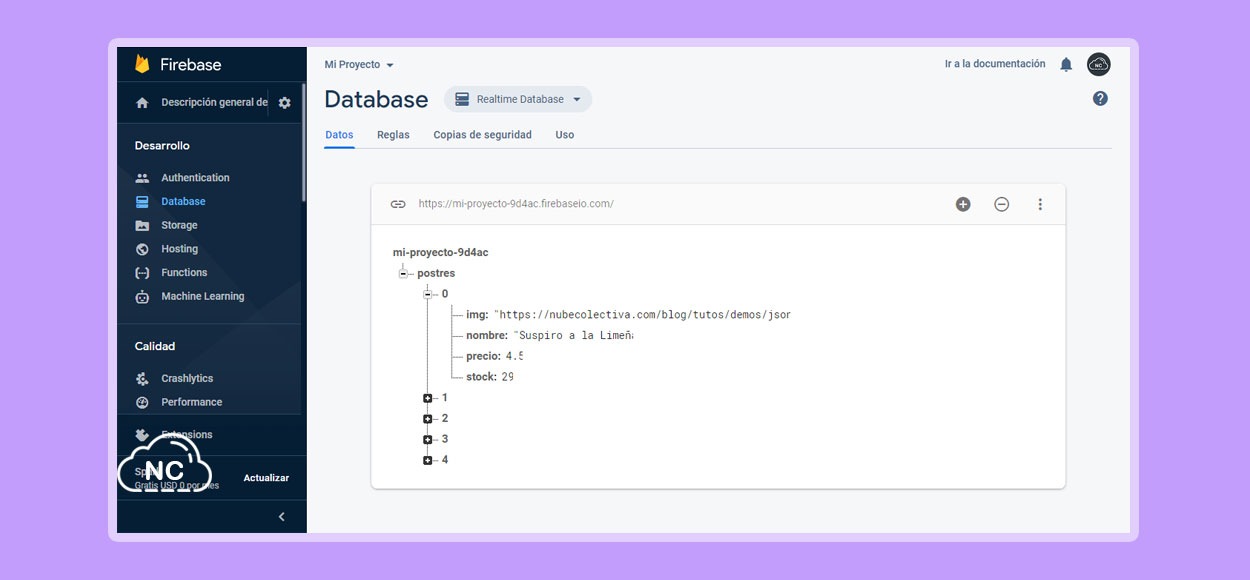The width and height of the screenshot is (1250, 580).
Task: Switch to the Datos tab
Action: pos(339,135)
